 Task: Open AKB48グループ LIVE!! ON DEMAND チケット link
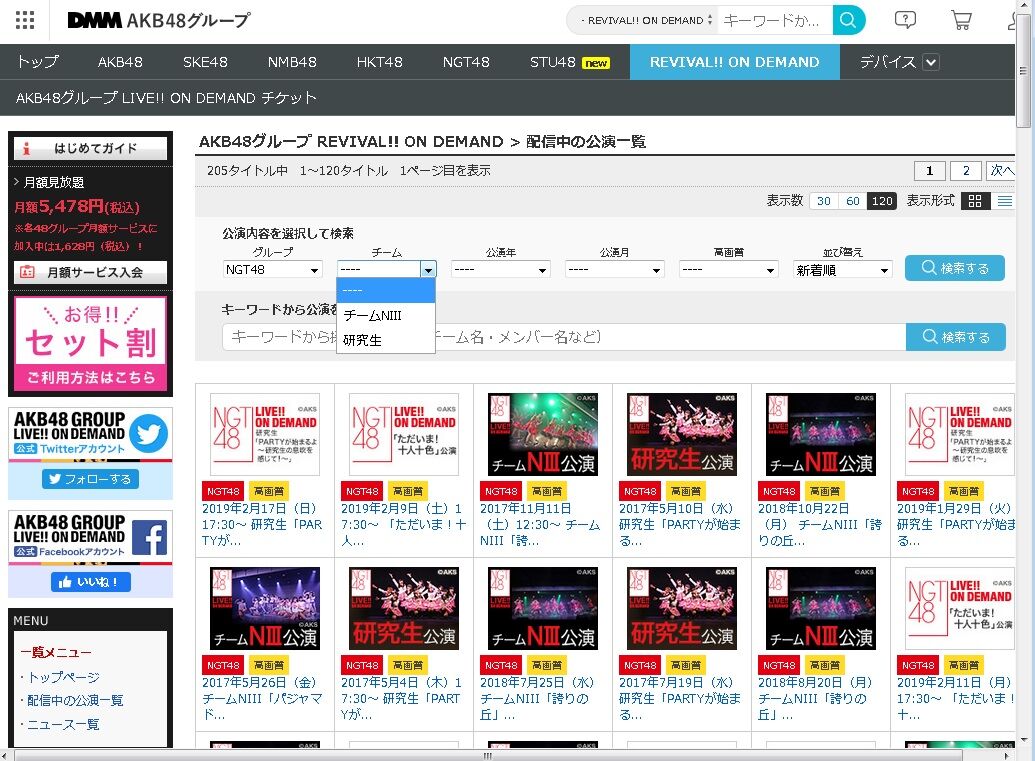coord(166,98)
